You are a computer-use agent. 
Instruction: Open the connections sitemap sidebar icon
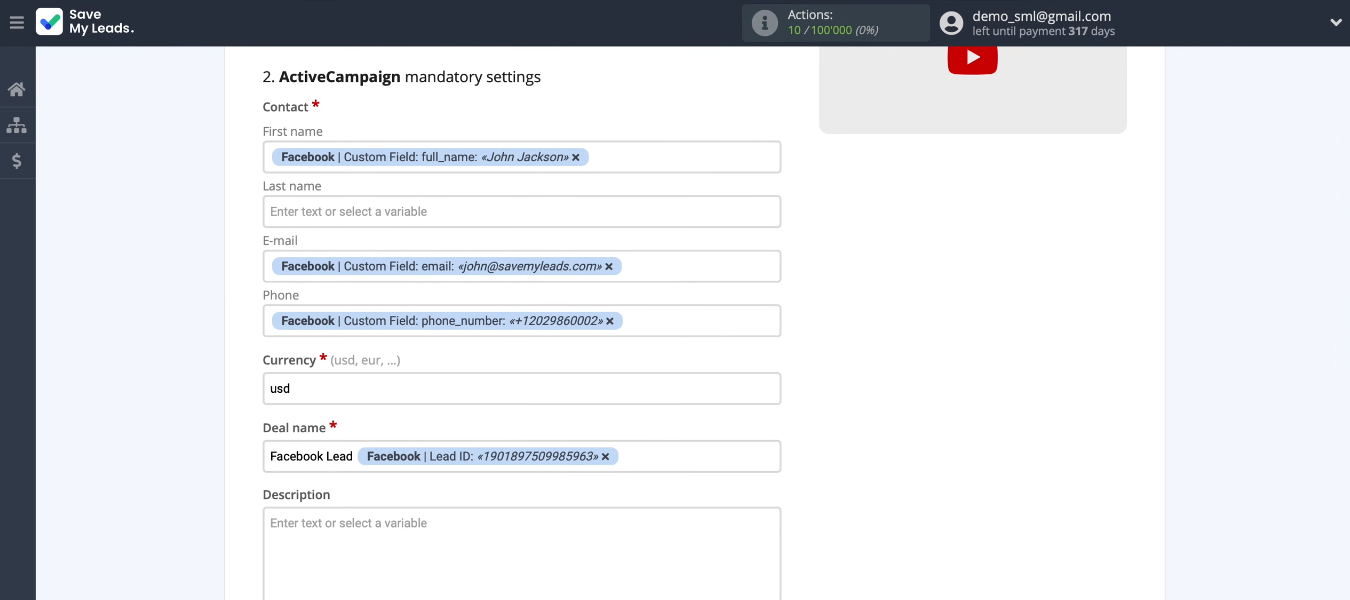16,125
